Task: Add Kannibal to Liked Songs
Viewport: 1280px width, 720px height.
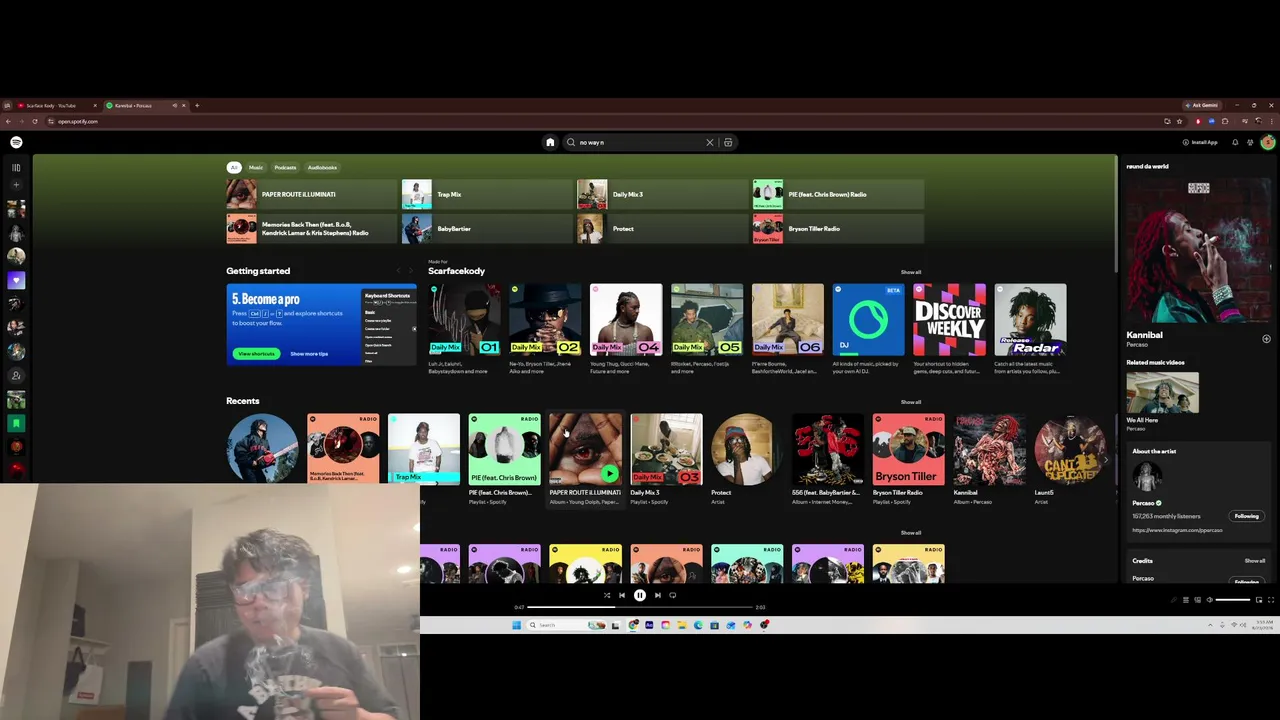Action: click(1266, 339)
